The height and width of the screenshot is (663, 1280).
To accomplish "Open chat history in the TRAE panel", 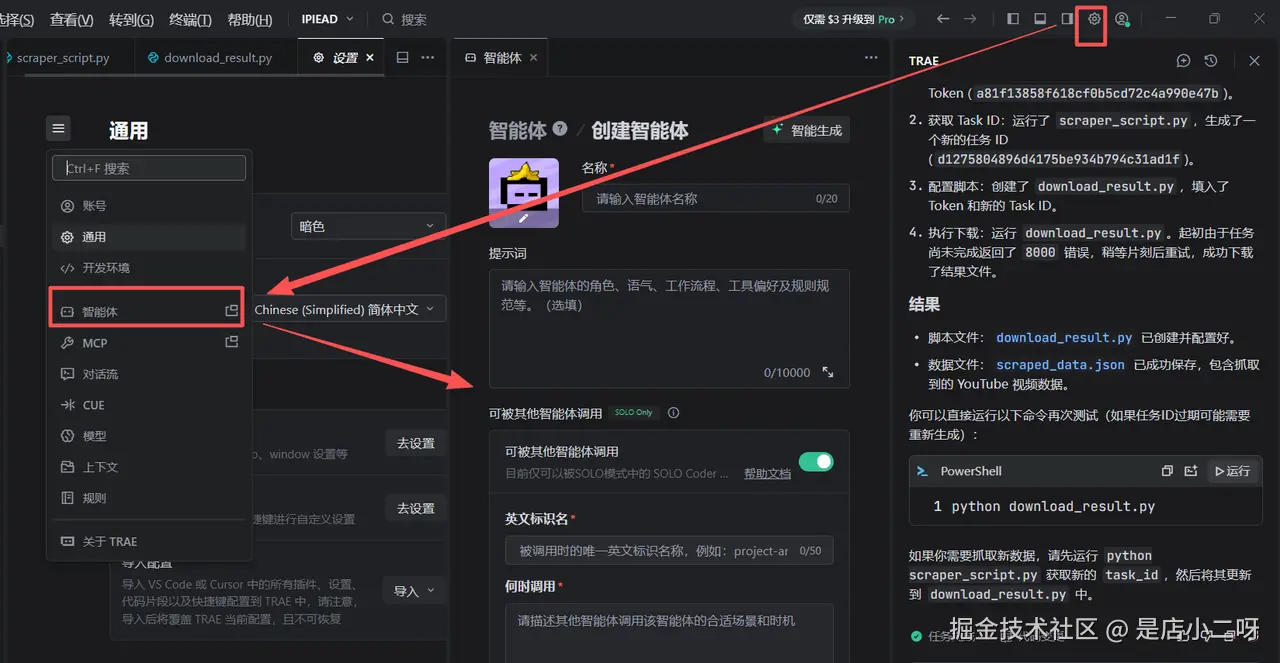I will pyautogui.click(x=1211, y=61).
